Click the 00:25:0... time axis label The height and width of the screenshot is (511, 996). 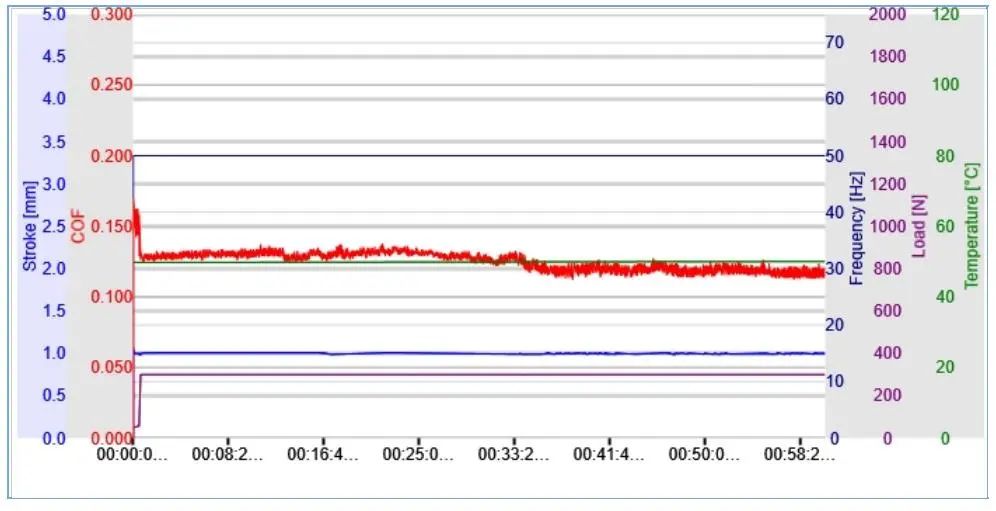(x=418, y=454)
